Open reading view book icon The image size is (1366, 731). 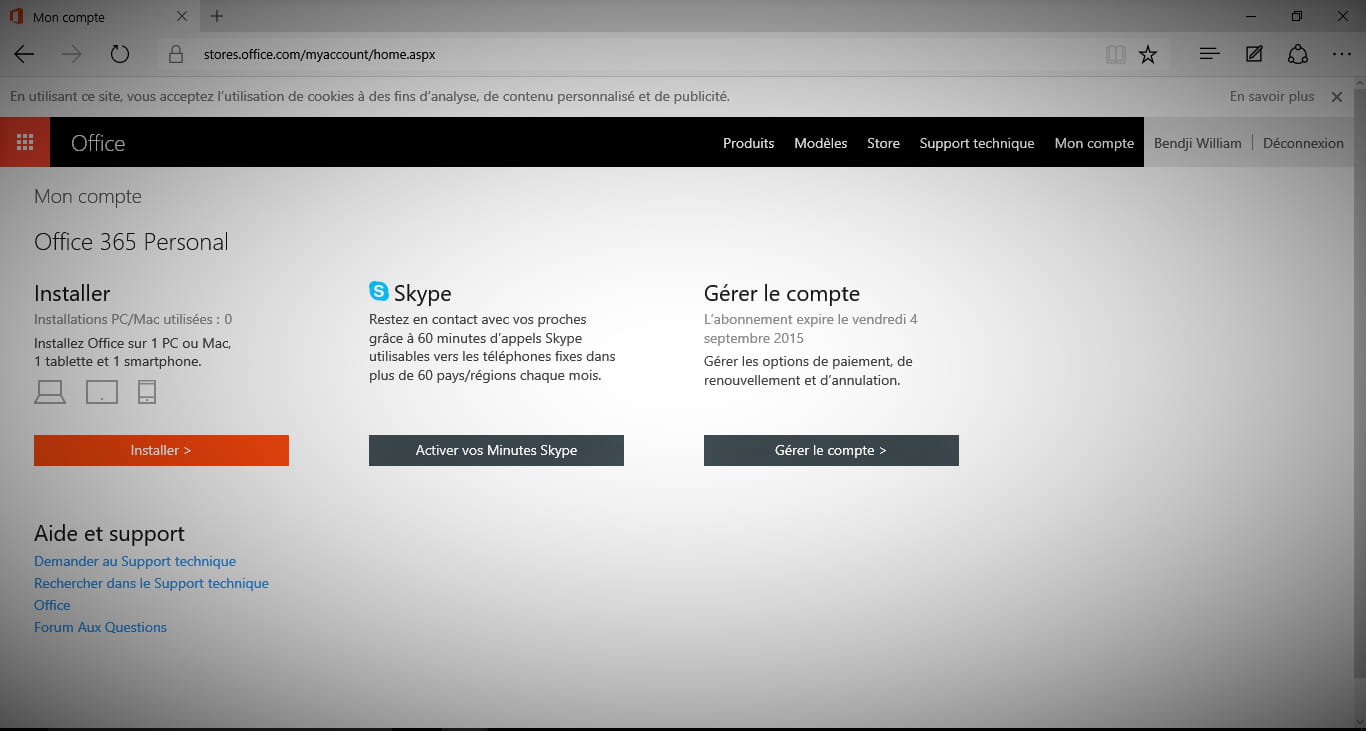point(1116,54)
